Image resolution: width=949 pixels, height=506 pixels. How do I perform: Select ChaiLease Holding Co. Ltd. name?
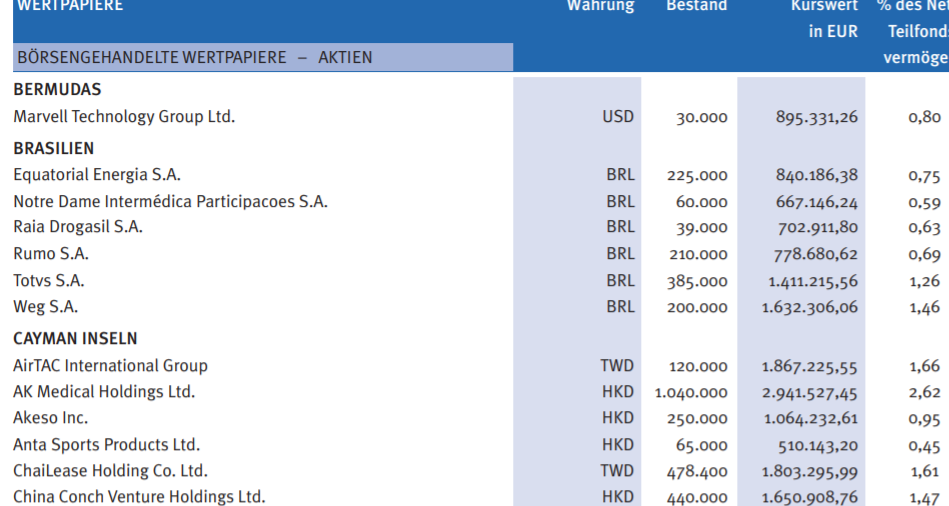[110, 471]
